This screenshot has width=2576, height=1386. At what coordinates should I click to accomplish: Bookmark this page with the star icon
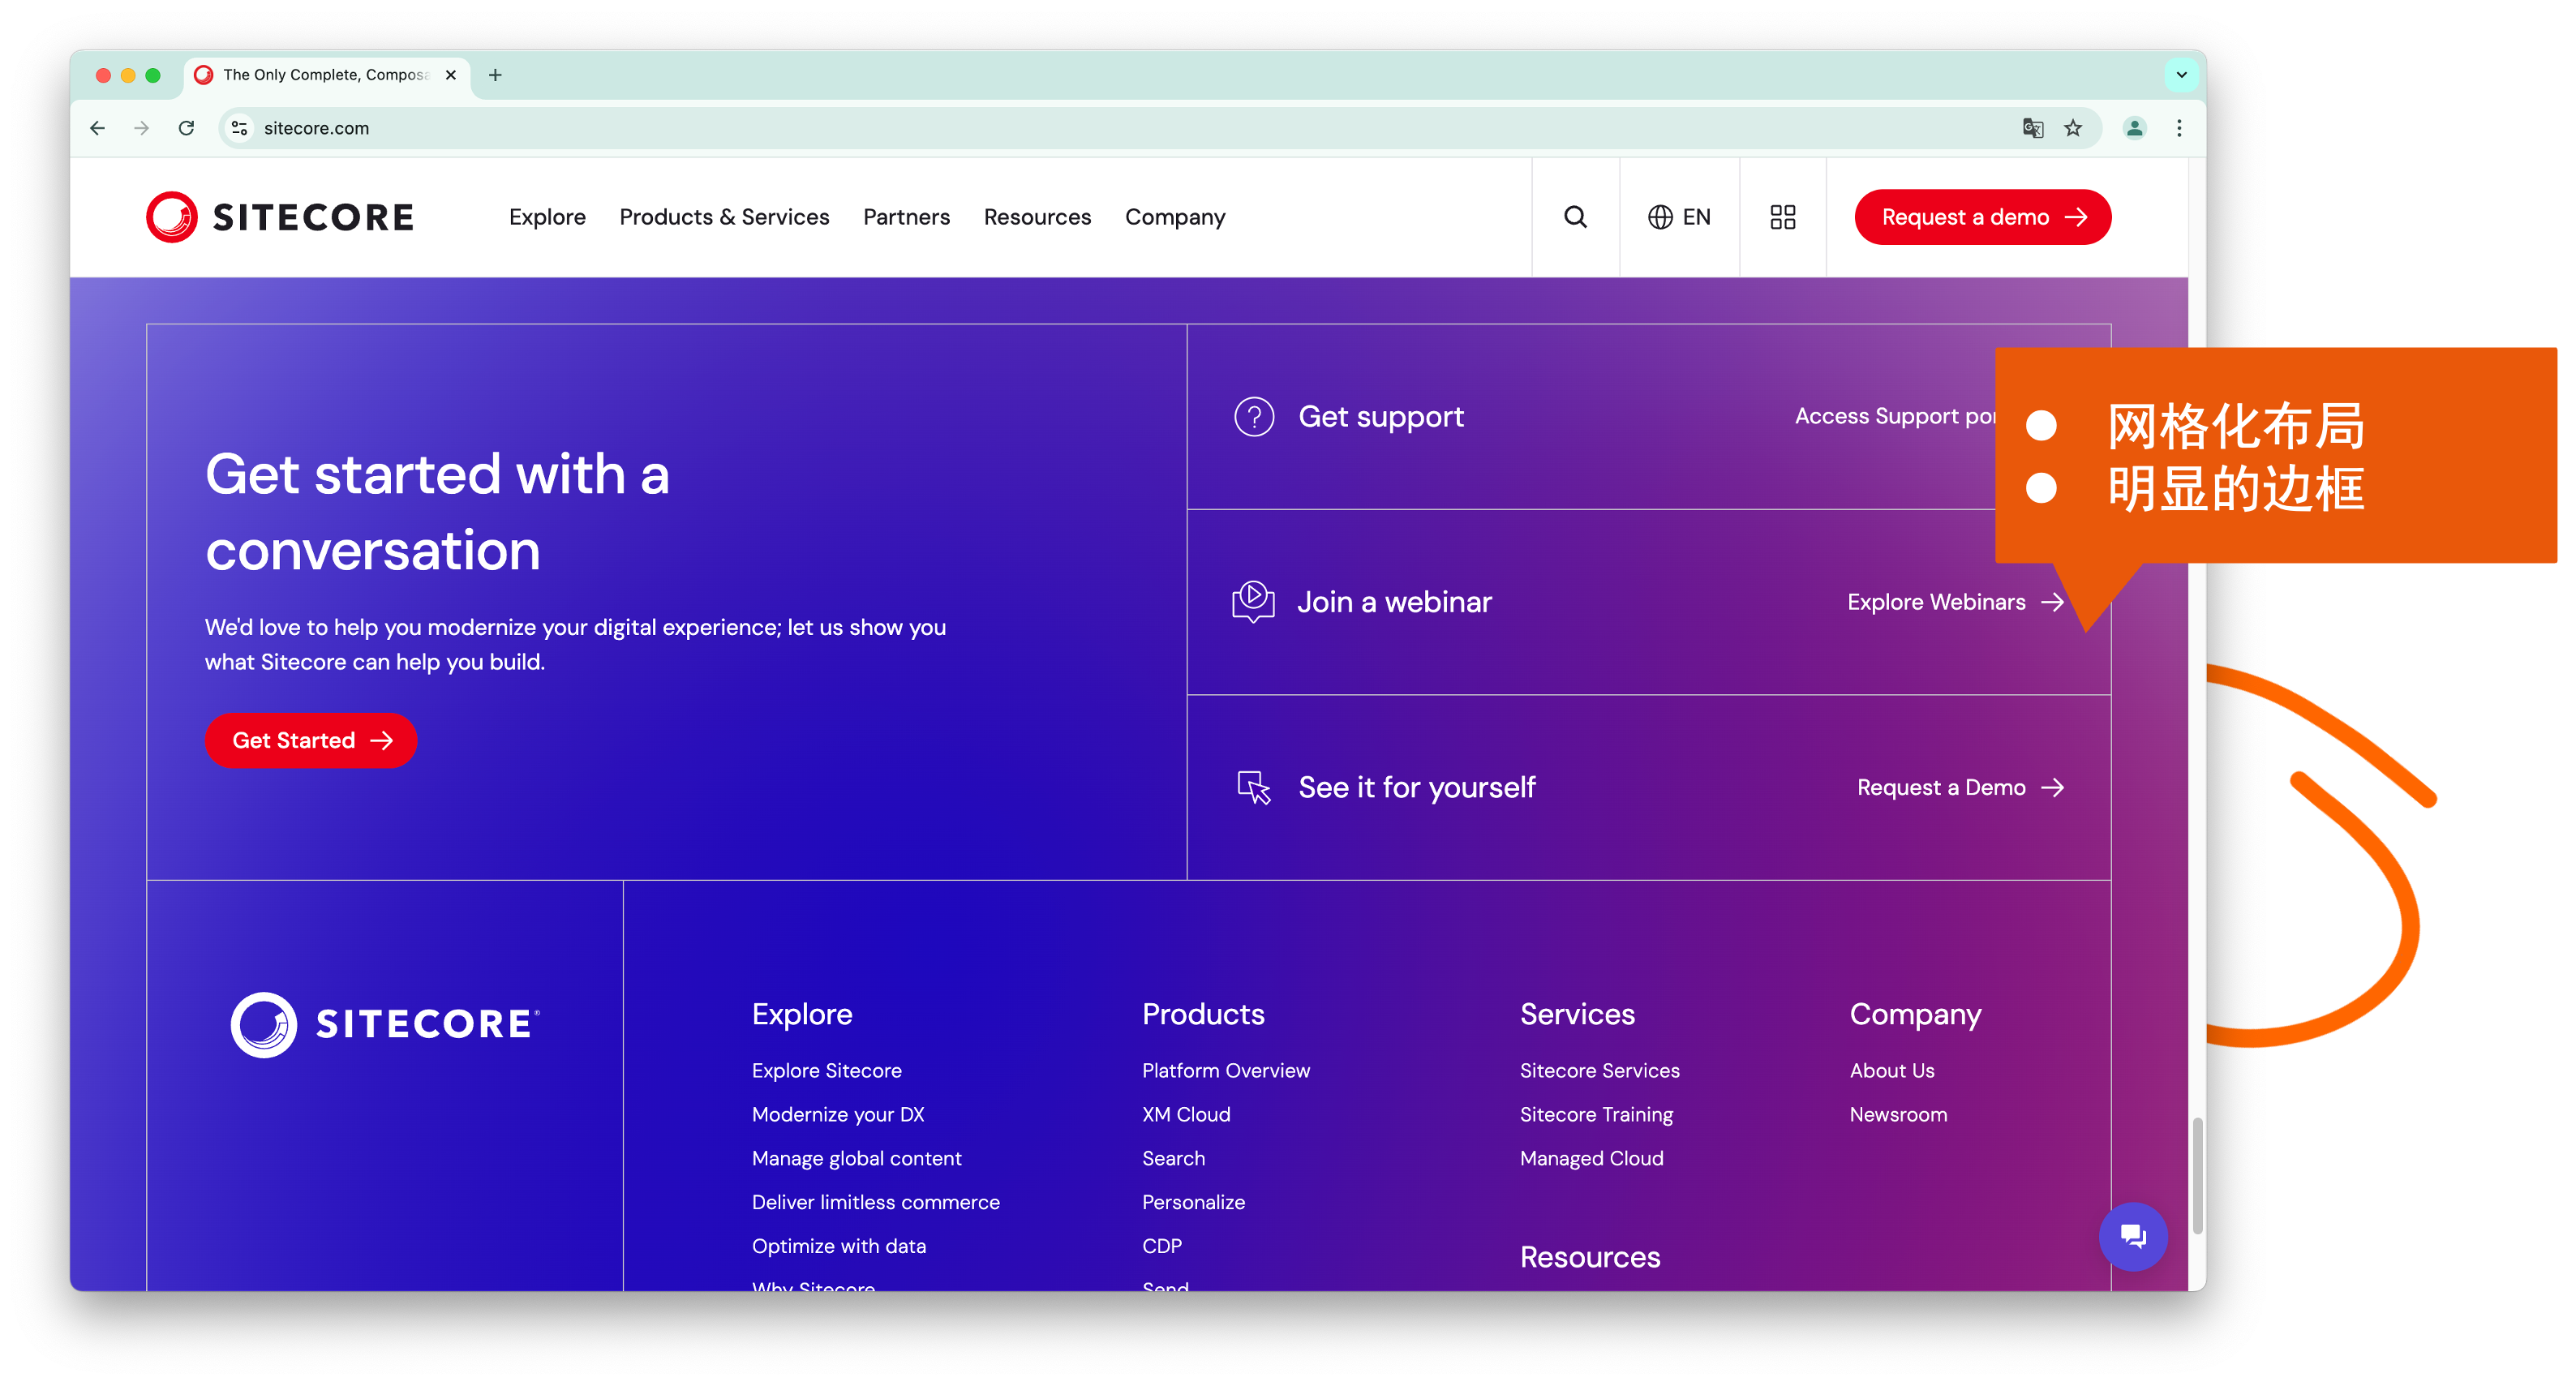2073,128
